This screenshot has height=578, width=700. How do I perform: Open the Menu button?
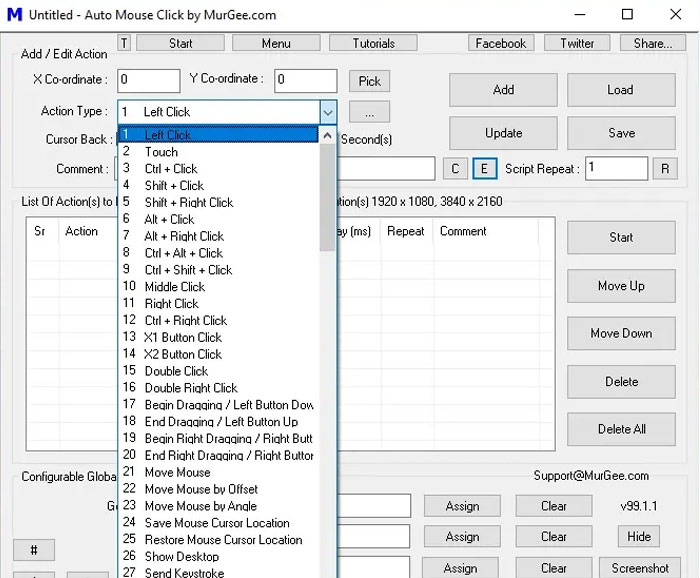click(276, 43)
